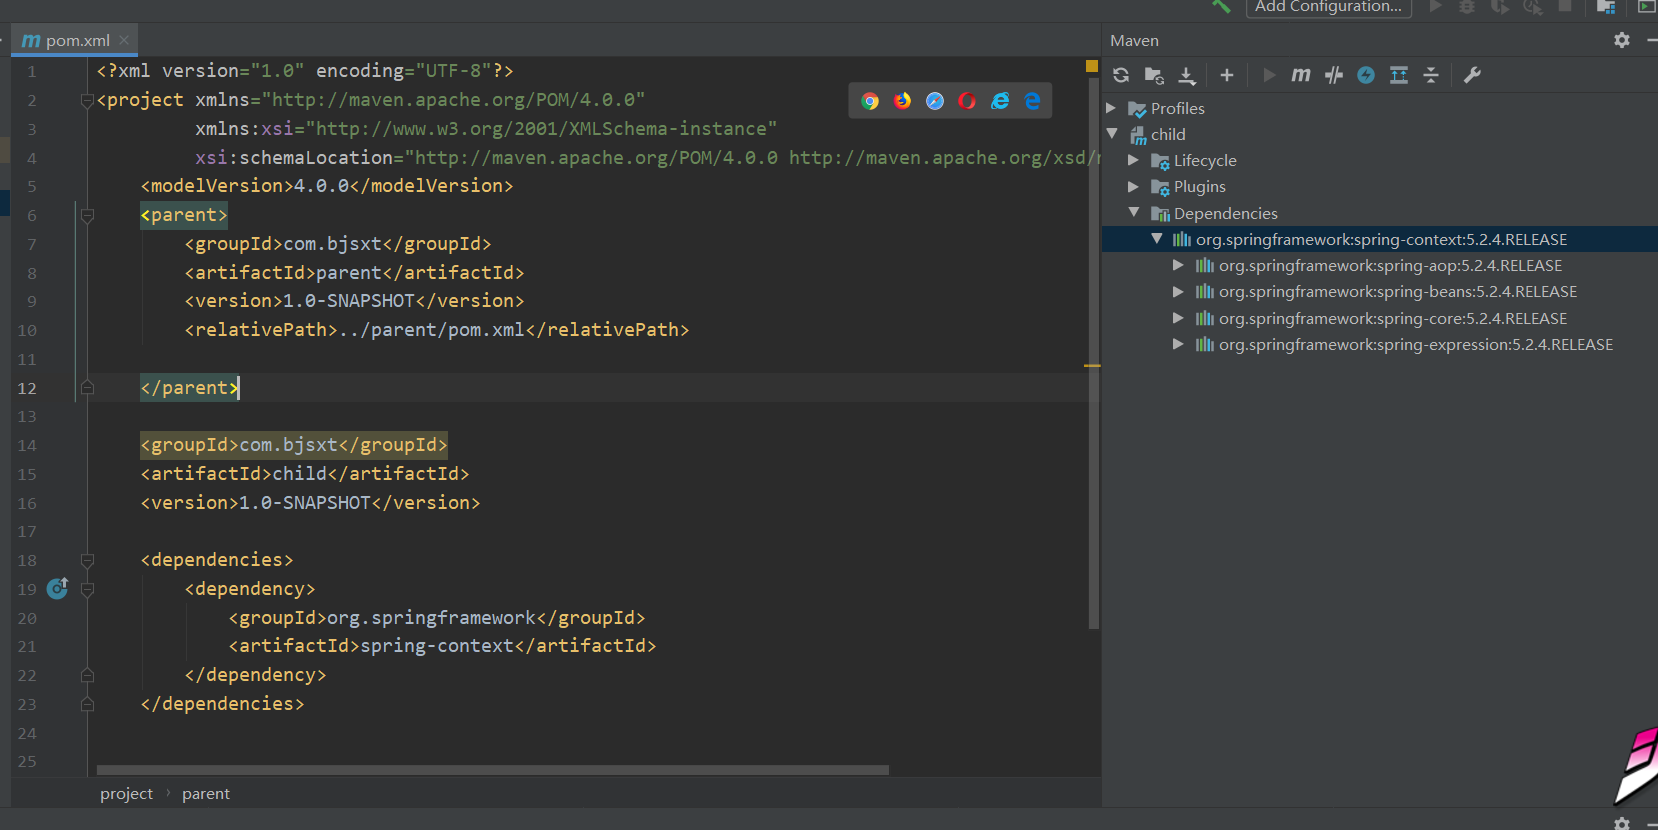Open pom.xml in Opera browser
This screenshot has width=1658, height=830.
coord(967,101)
